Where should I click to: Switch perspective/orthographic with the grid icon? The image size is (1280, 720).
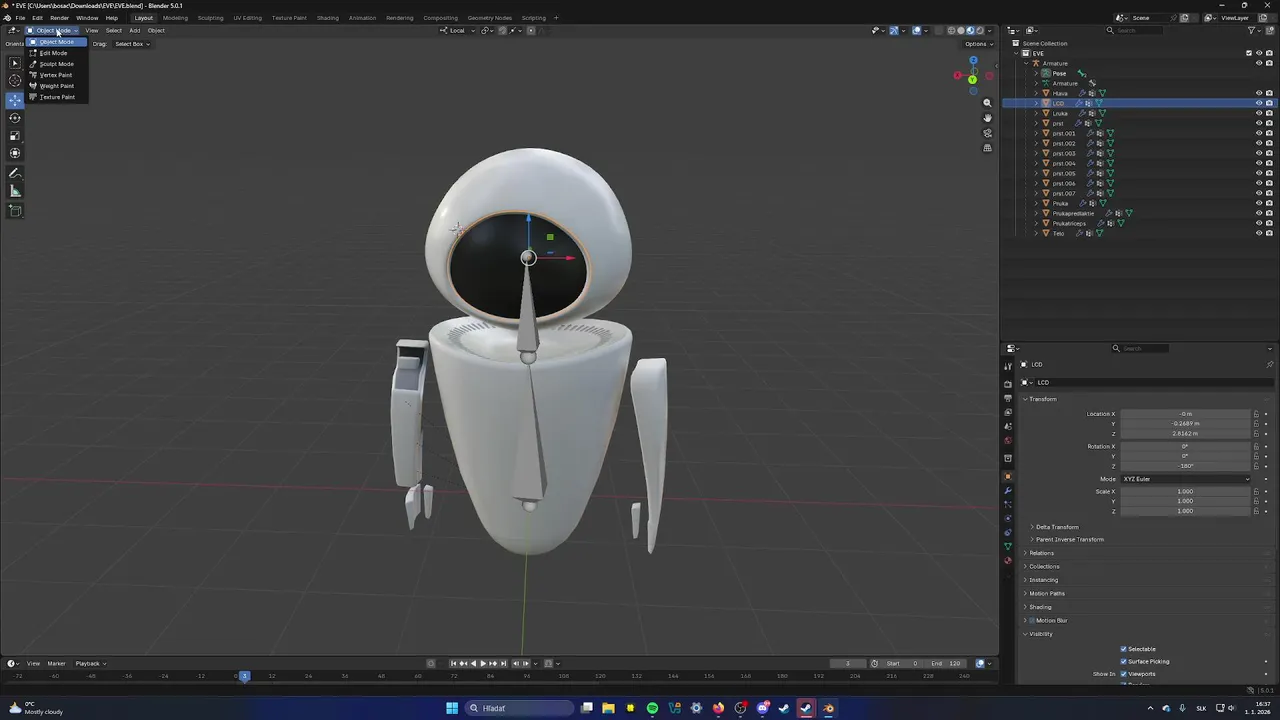click(x=987, y=148)
